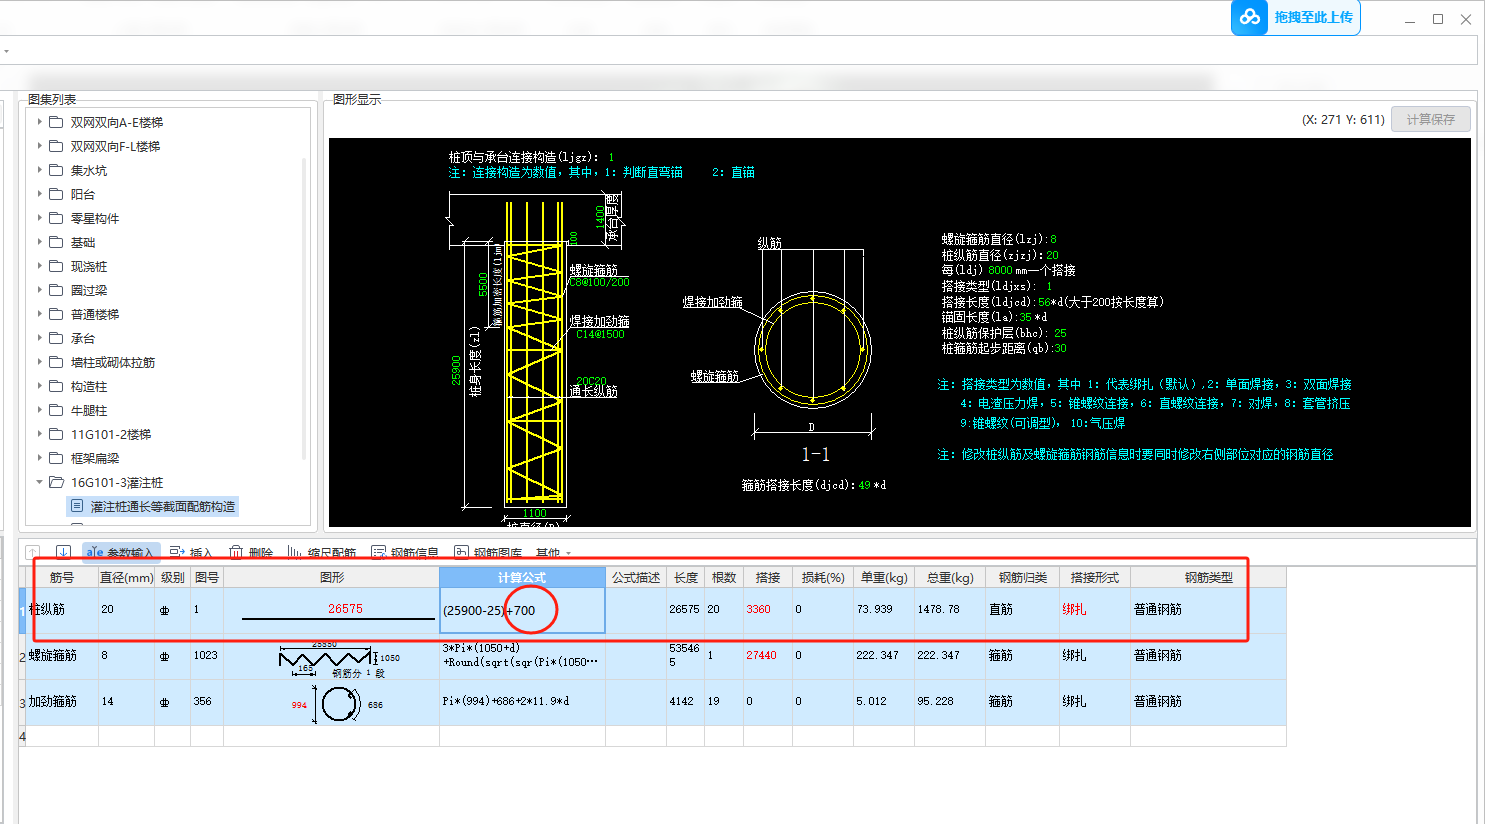Click the ring stirrup shape graphic 356
The image size is (1485, 824).
click(331, 702)
